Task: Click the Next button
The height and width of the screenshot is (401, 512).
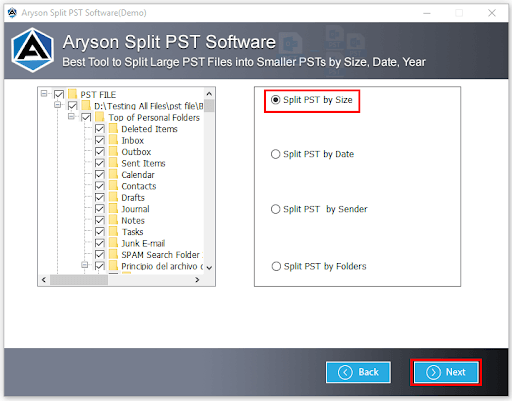Action: pos(446,372)
